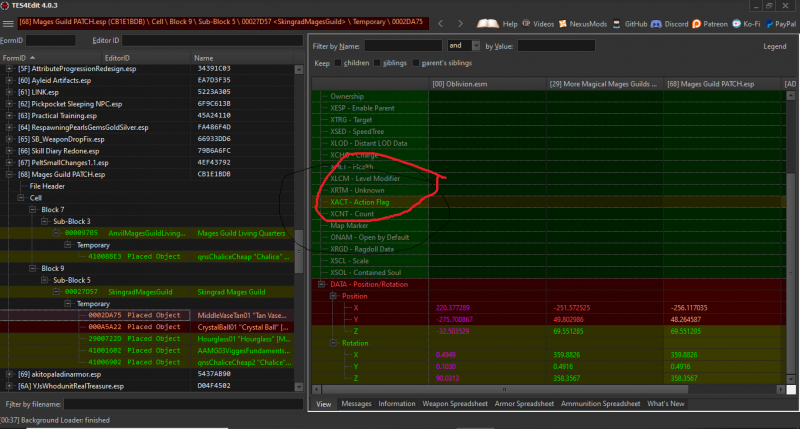Sort by EditorID column header
Screen dimensions: 800x429
pyautogui.click(x=146, y=58)
